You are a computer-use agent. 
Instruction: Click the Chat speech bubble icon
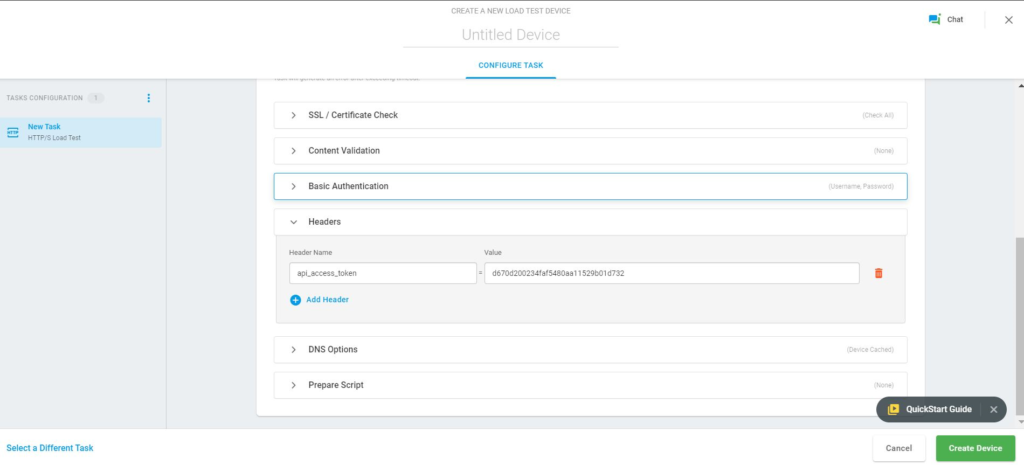(934, 19)
